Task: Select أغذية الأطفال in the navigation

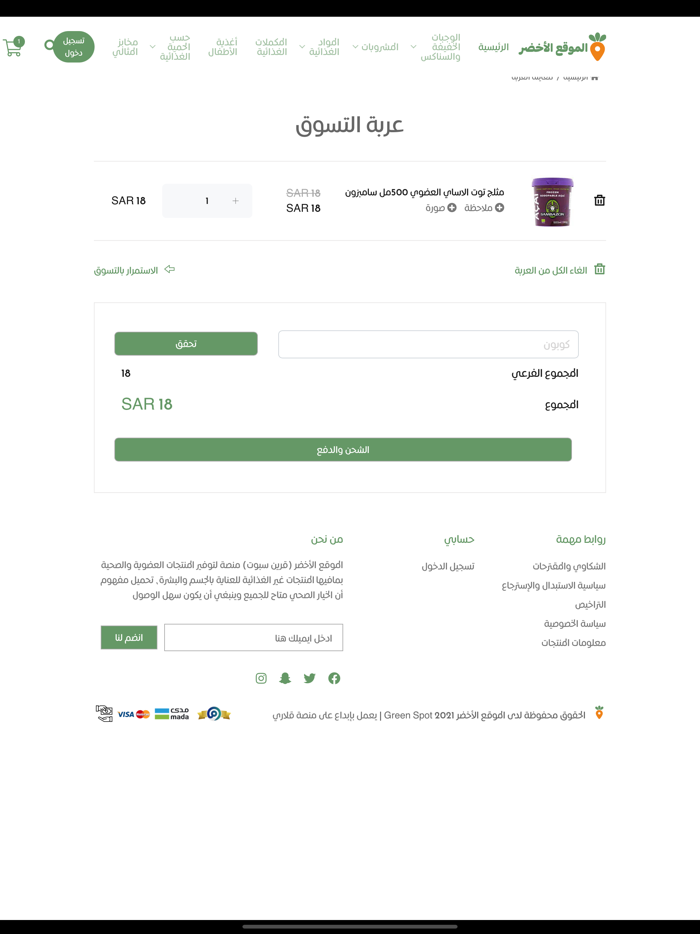Action: (x=226, y=46)
